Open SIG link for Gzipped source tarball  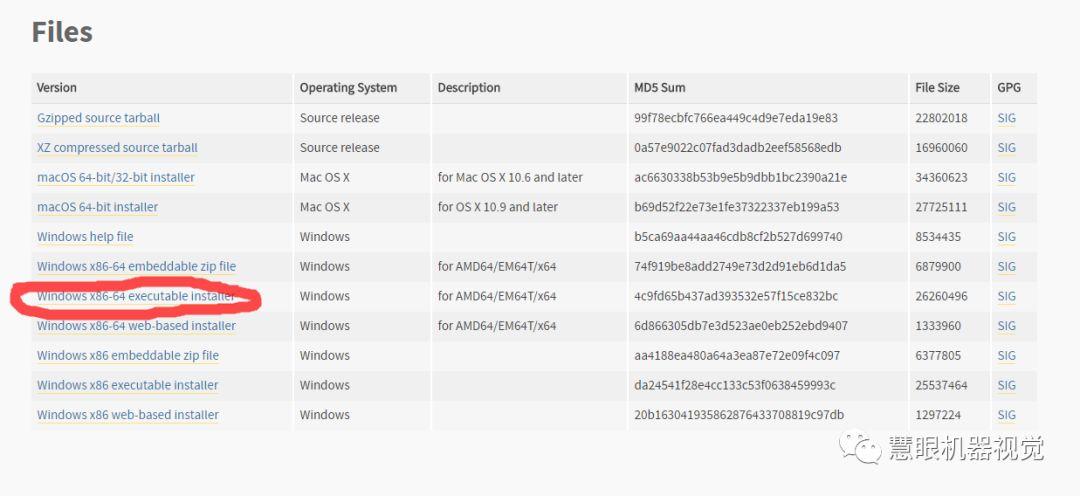click(x=1006, y=118)
